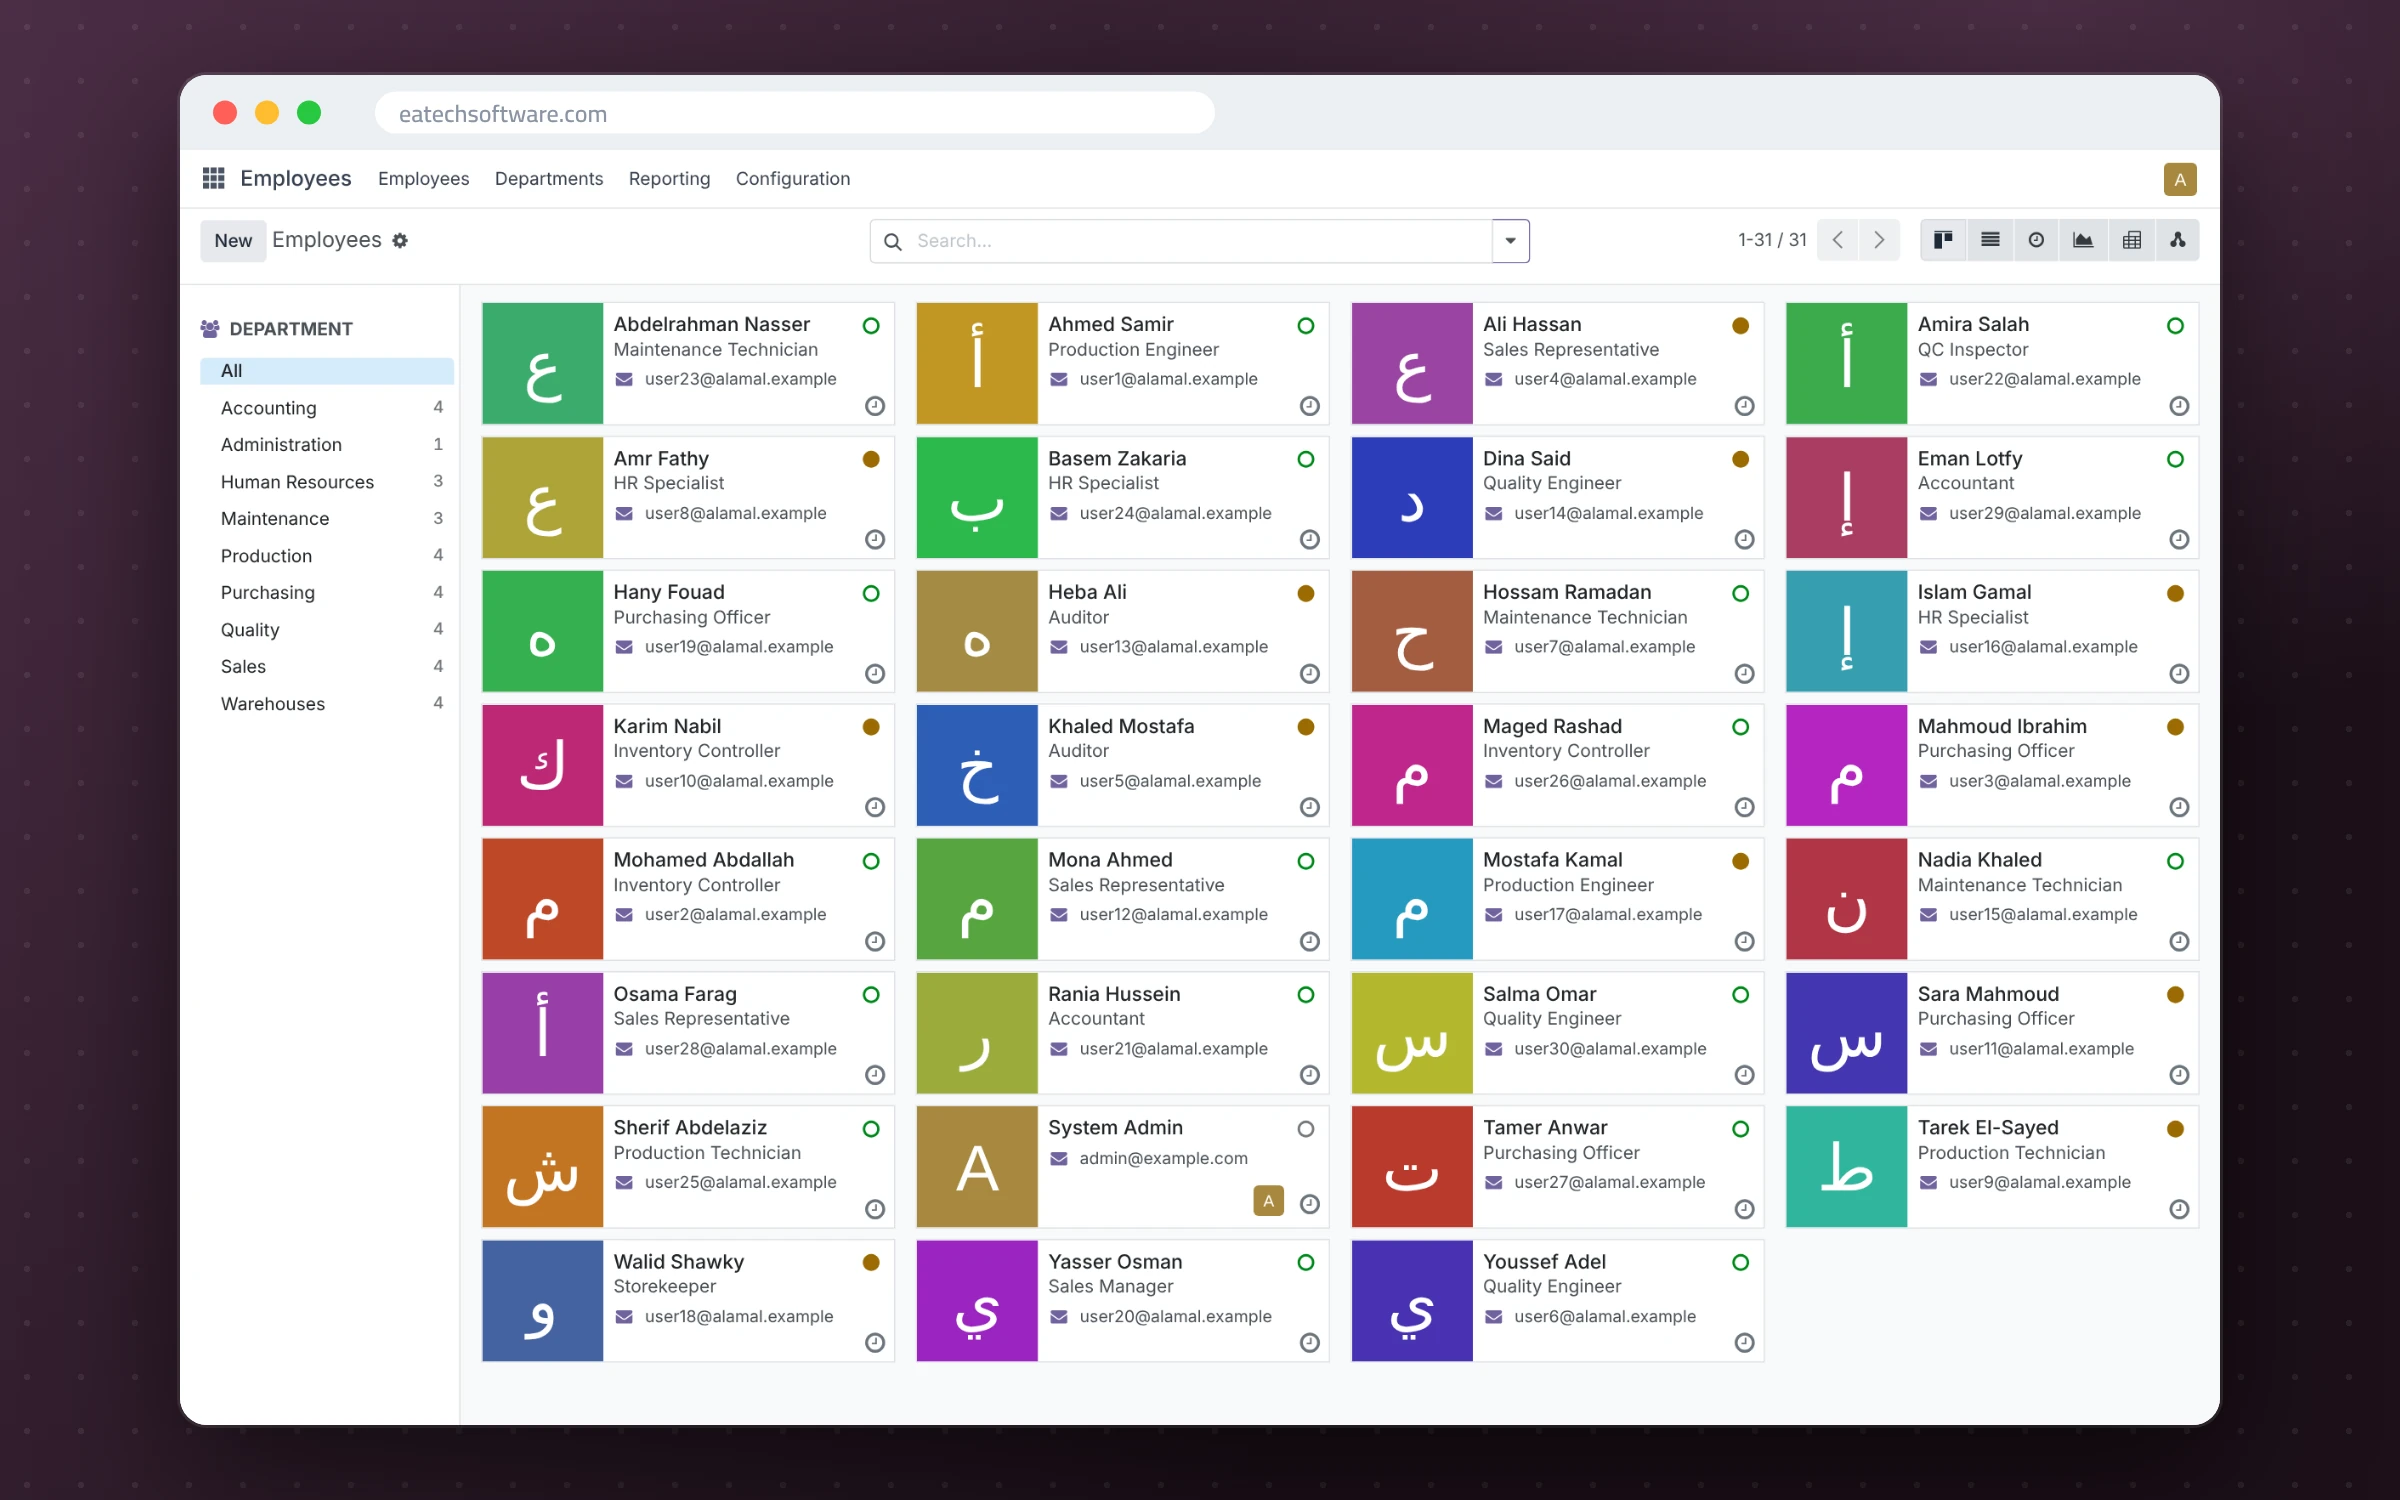Open the Configuration menu

pyautogui.click(x=793, y=178)
